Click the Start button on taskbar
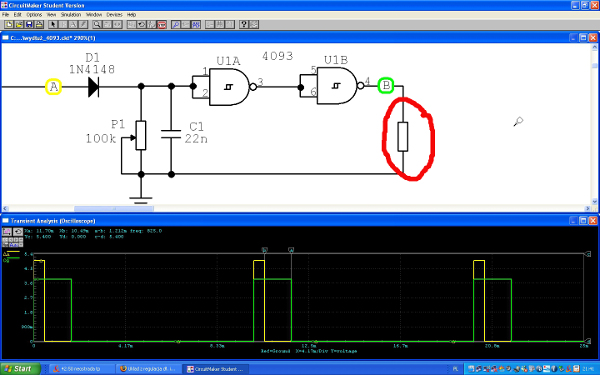The image size is (600, 375). coord(20,369)
